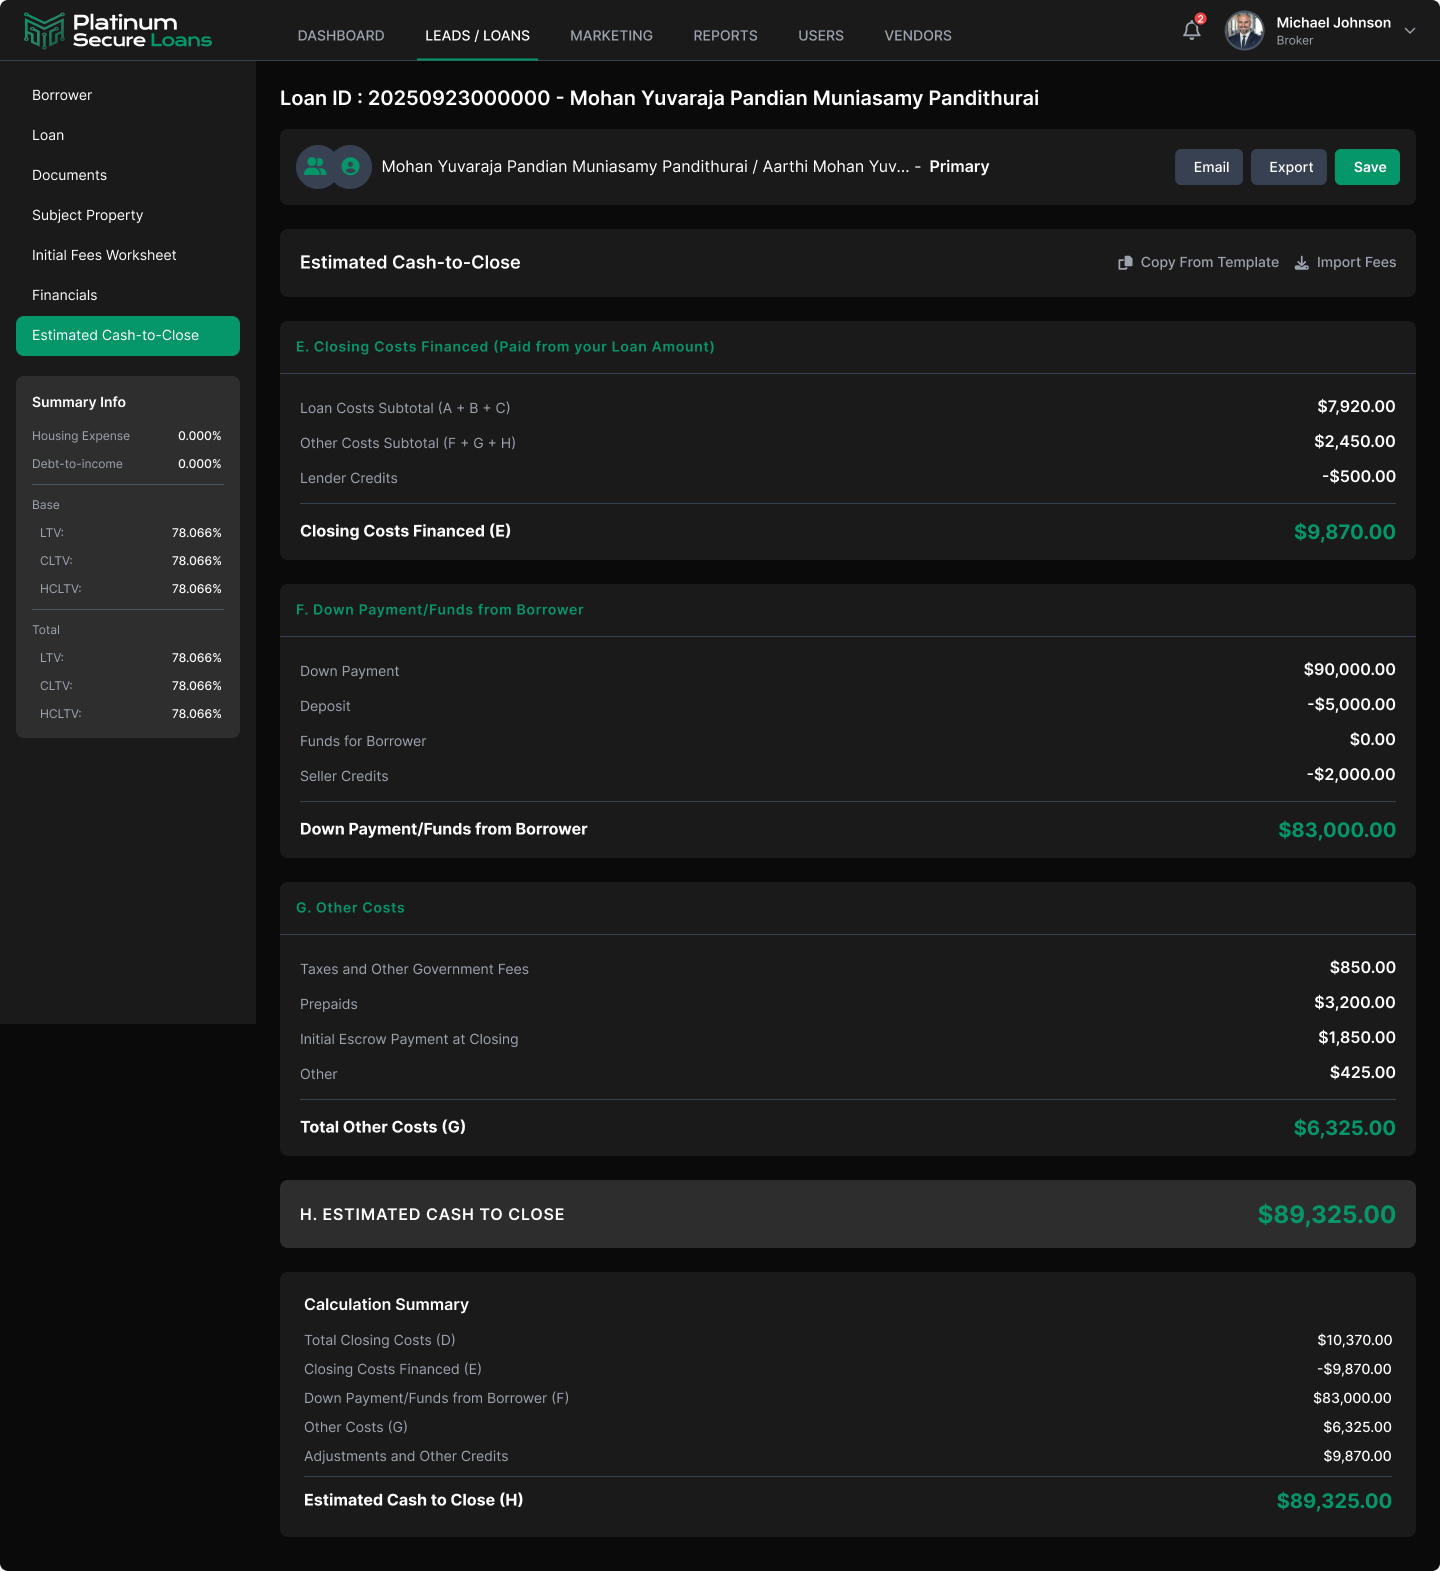Select Financials in the sidebar
The width and height of the screenshot is (1440, 1571).
point(128,296)
